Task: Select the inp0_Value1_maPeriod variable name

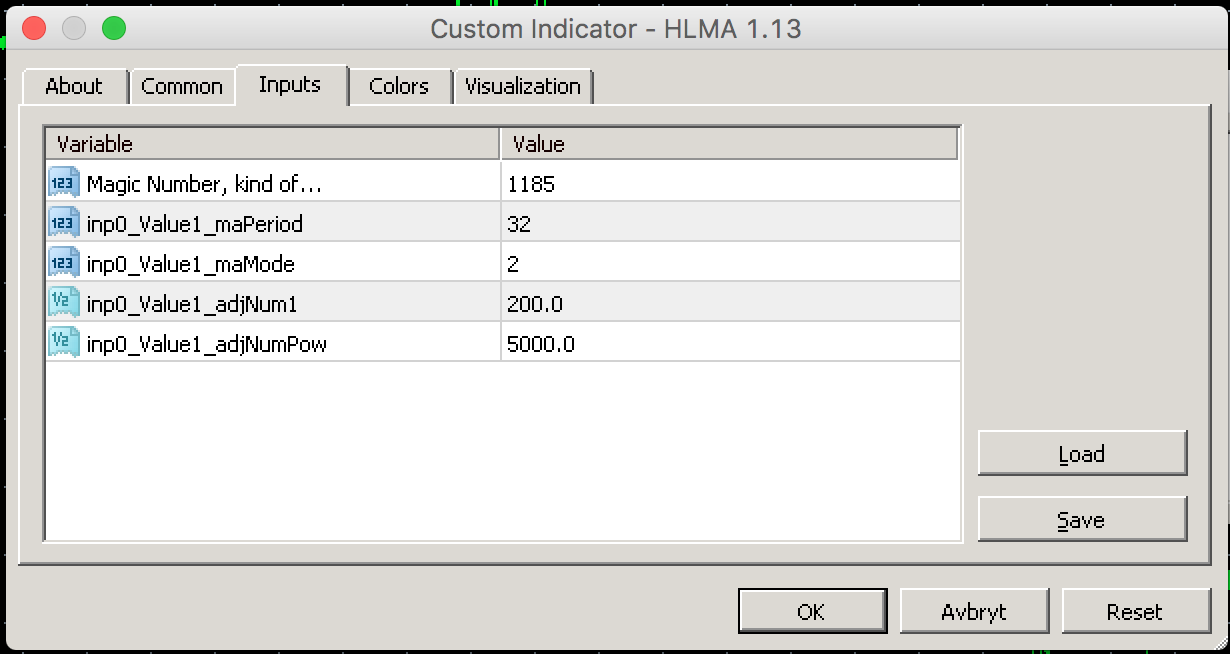Action: (x=195, y=224)
